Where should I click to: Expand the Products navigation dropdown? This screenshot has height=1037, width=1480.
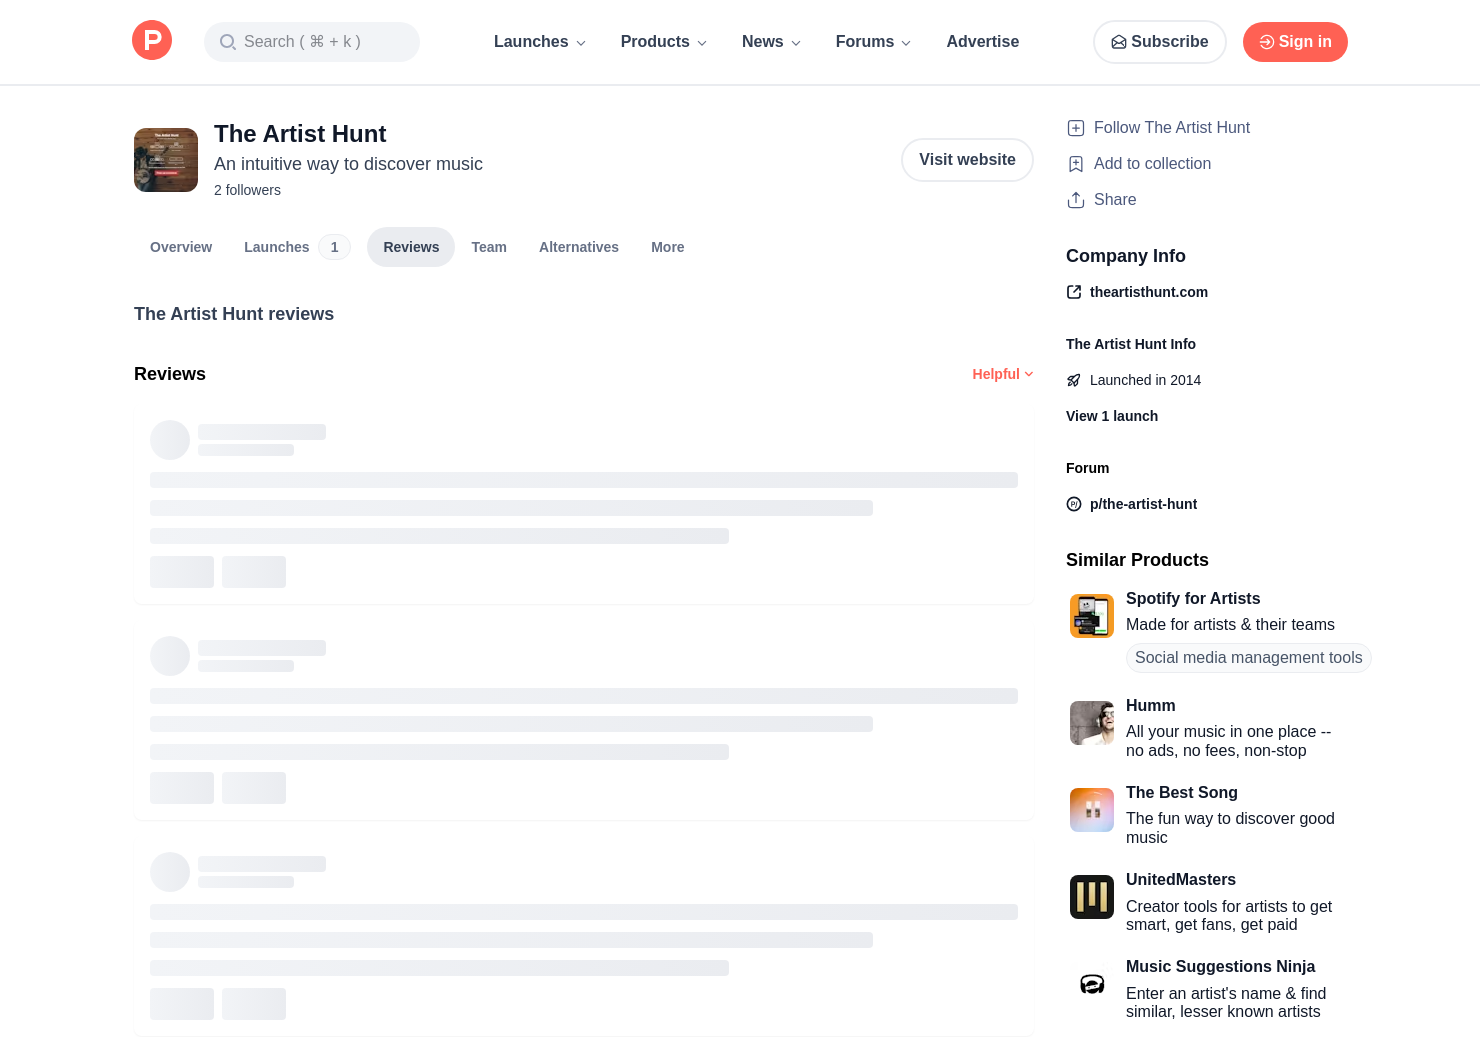(663, 42)
